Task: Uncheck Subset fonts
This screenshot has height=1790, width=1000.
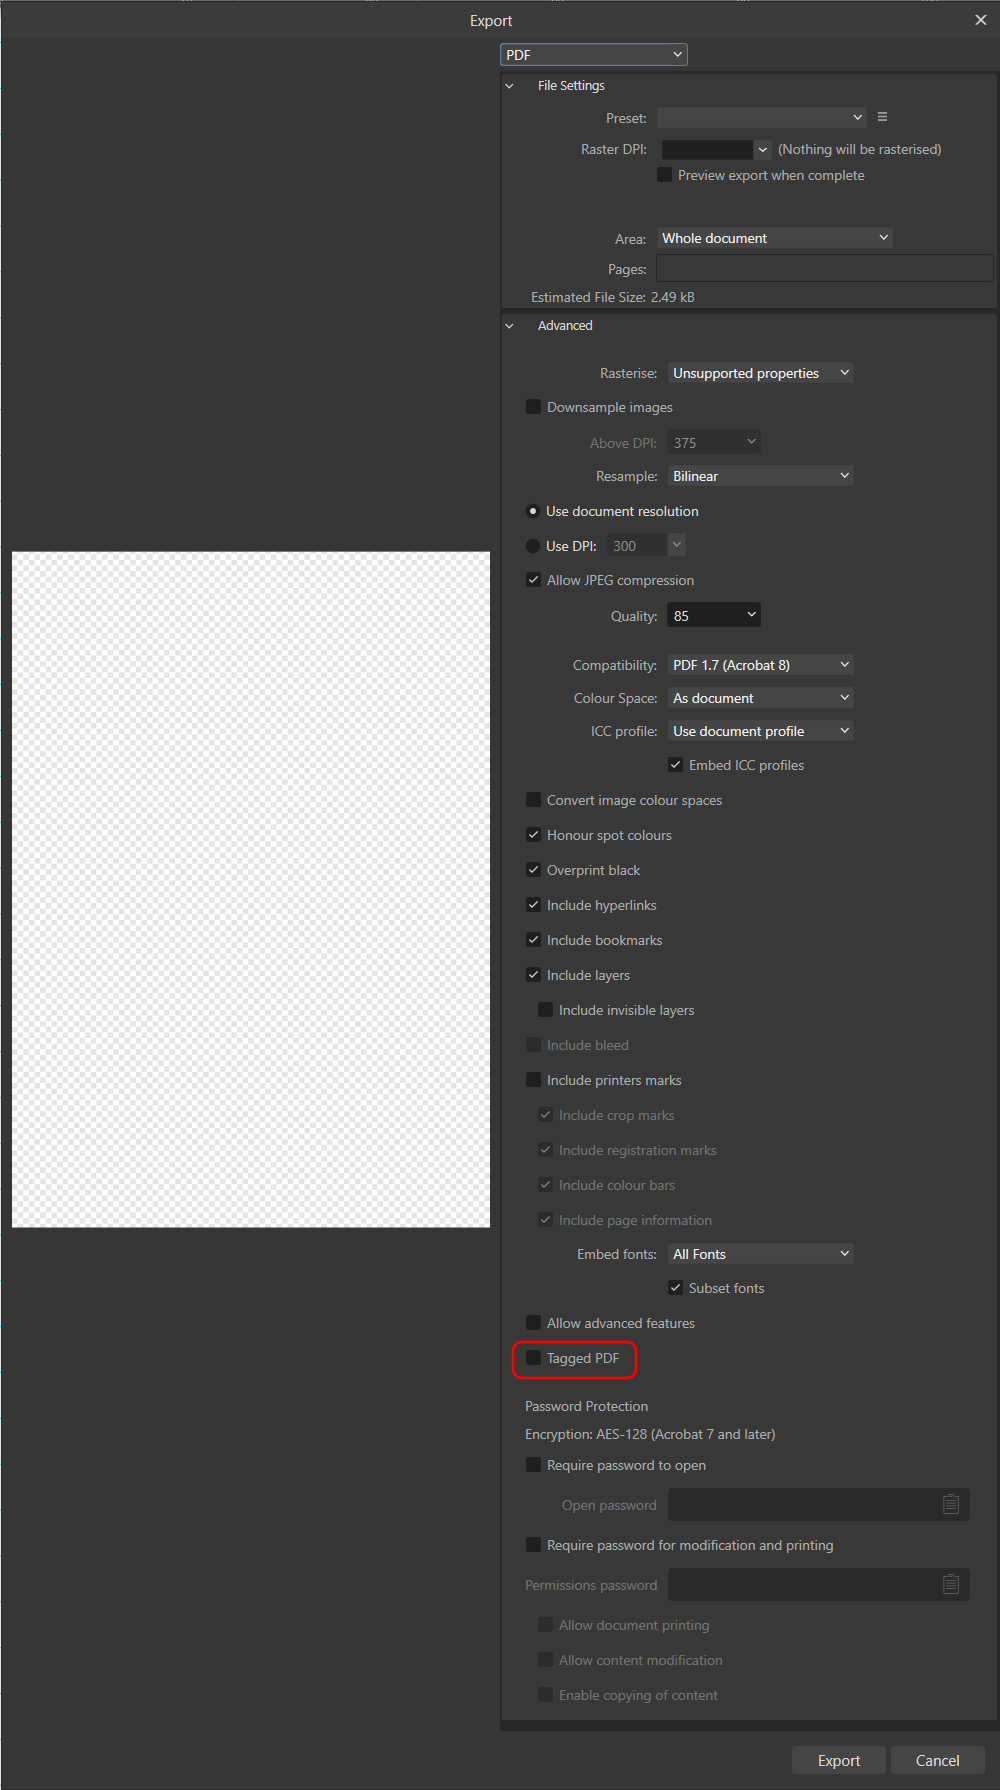Action: (676, 1288)
